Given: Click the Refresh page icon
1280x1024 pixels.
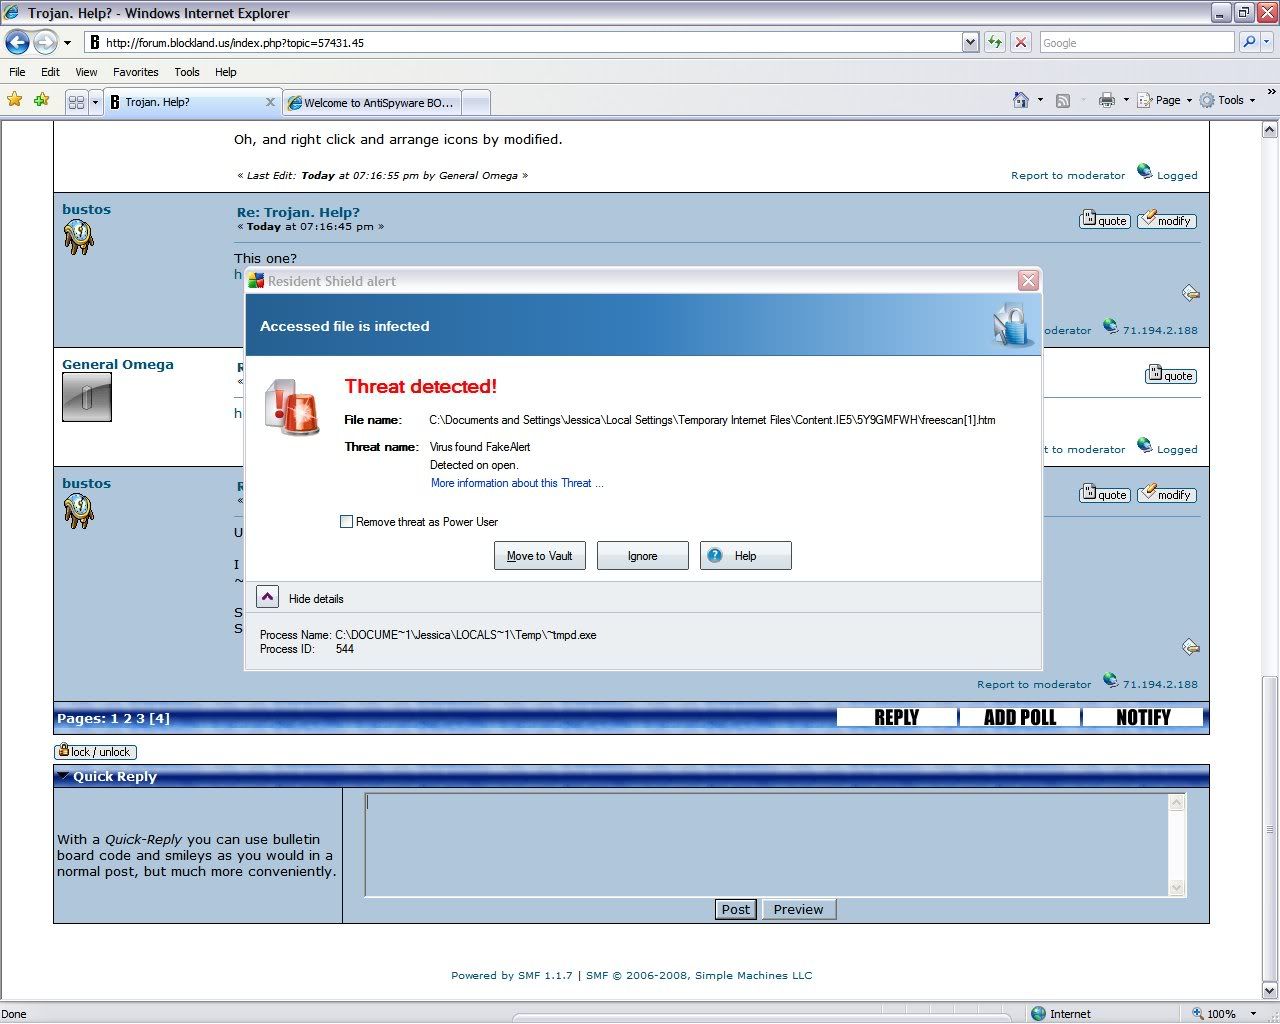Looking at the screenshot, I should (x=995, y=42).
